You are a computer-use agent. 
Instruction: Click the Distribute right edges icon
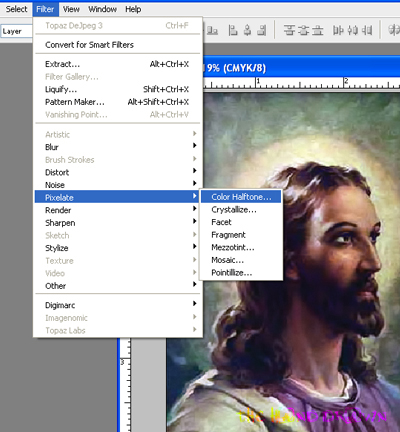367,31
